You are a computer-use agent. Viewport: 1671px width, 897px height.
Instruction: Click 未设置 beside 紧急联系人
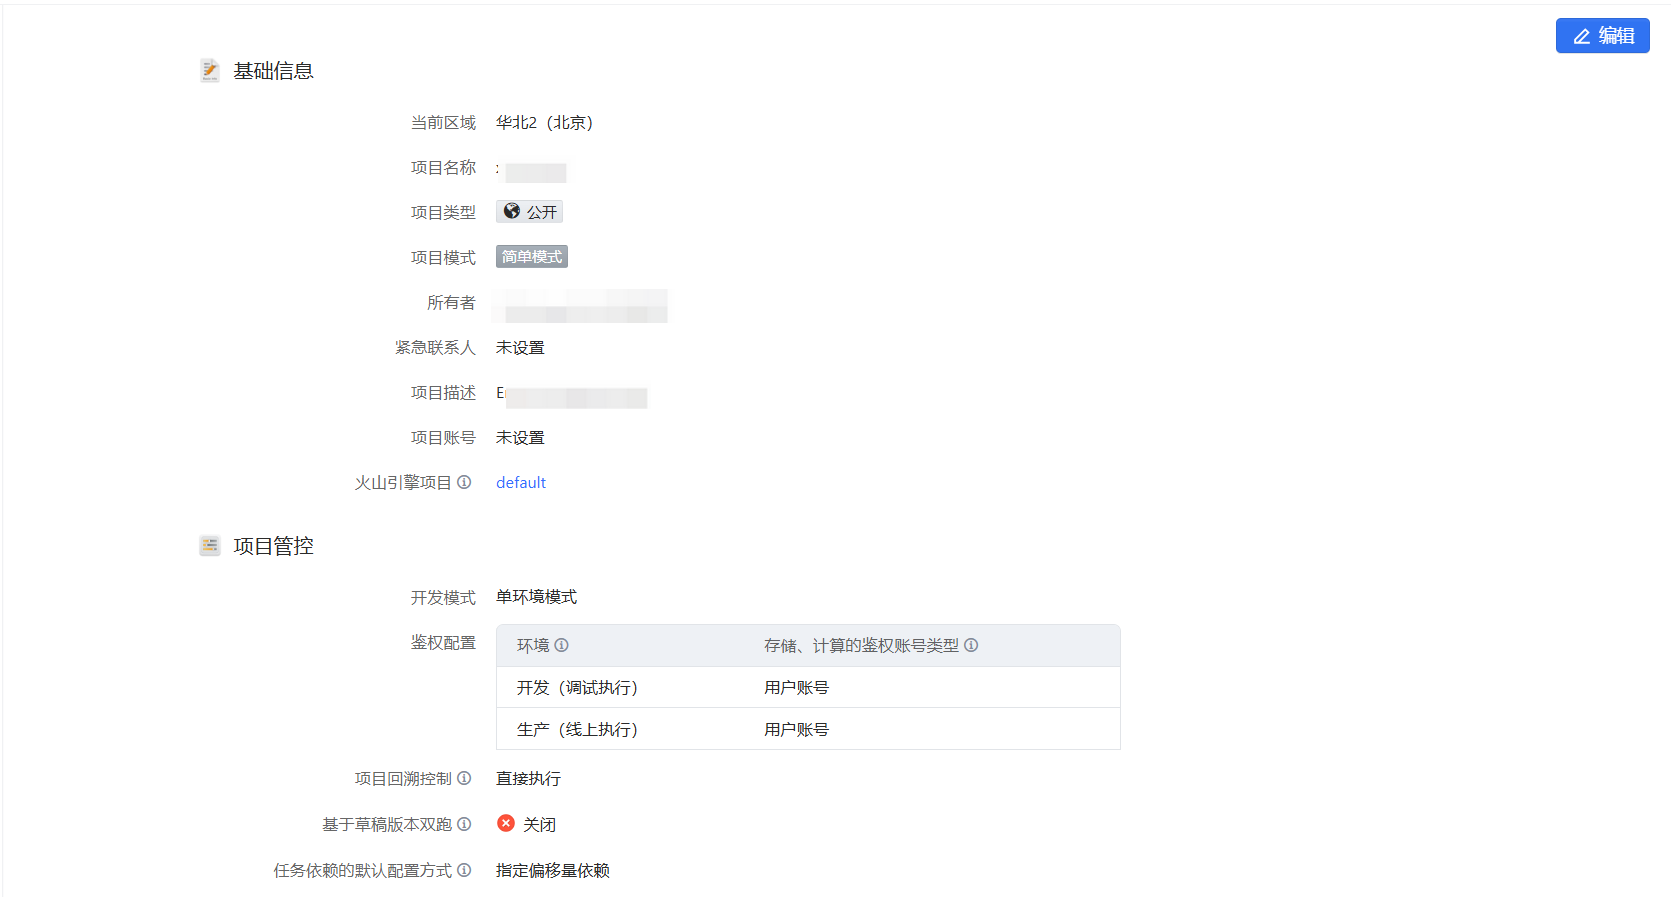(521, 348)
